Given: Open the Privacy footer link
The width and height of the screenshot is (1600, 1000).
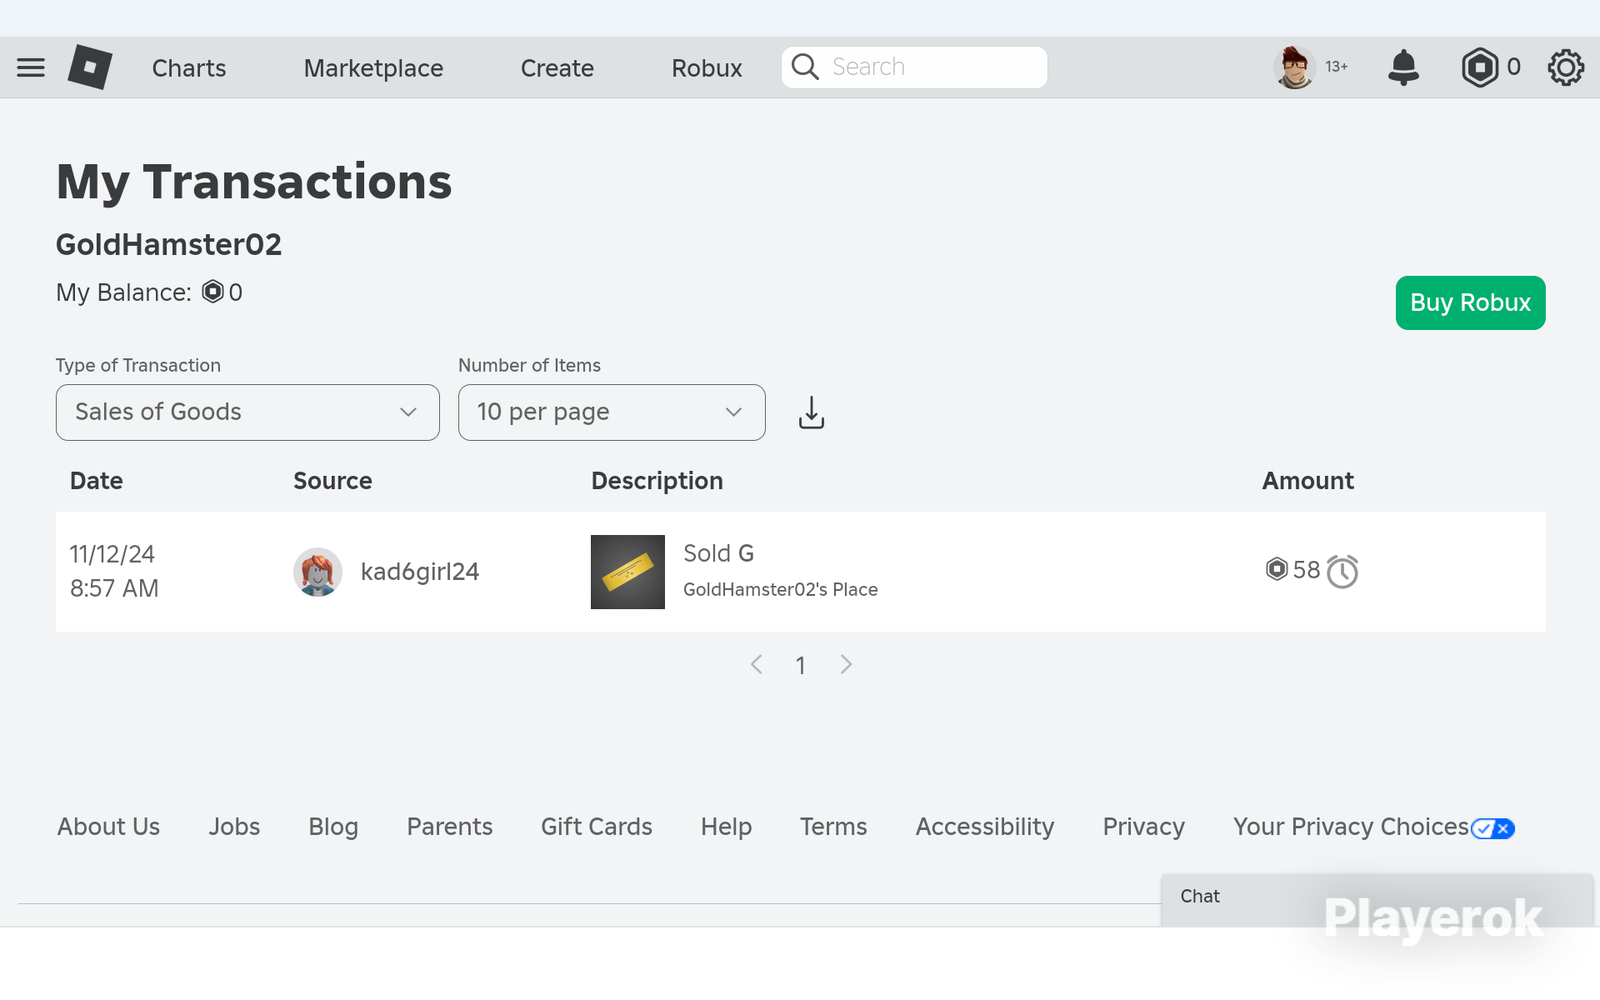Looking at the screenshot, I should (x=1144, y=827).
